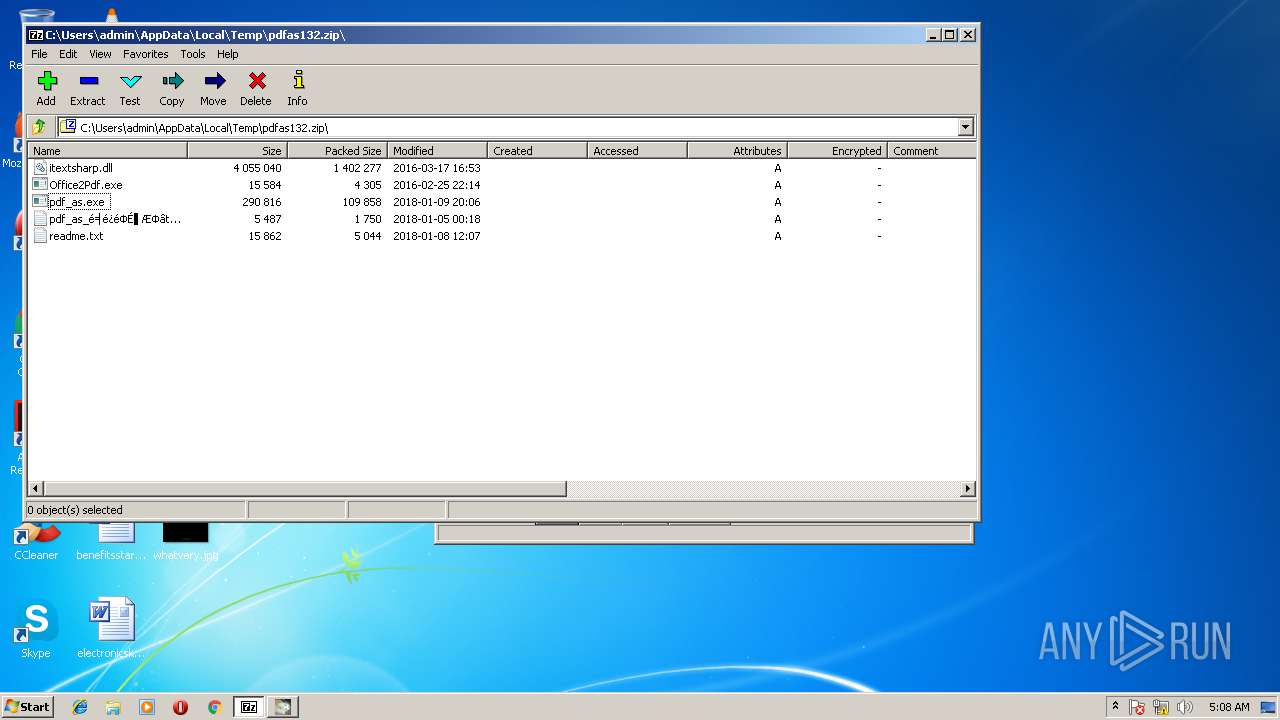Viewport: 1280px width, 720px height.
Task: Select itextsharp.dll file
Action: click(81, 168)
